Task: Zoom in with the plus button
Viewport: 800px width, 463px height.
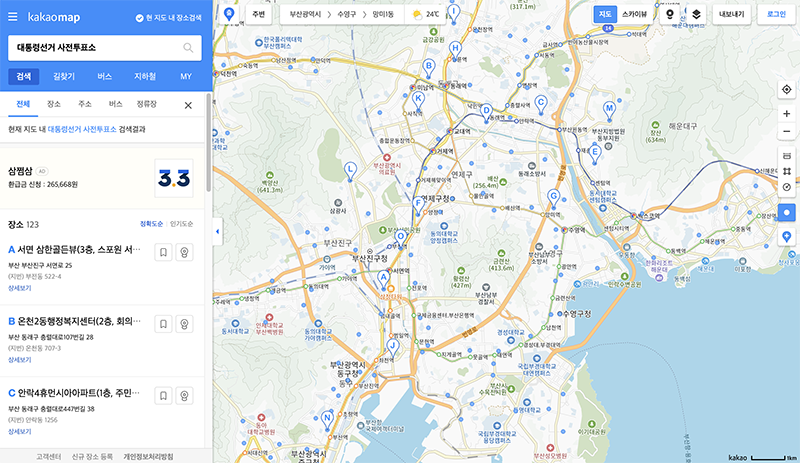Action: [x=787, y=113]
